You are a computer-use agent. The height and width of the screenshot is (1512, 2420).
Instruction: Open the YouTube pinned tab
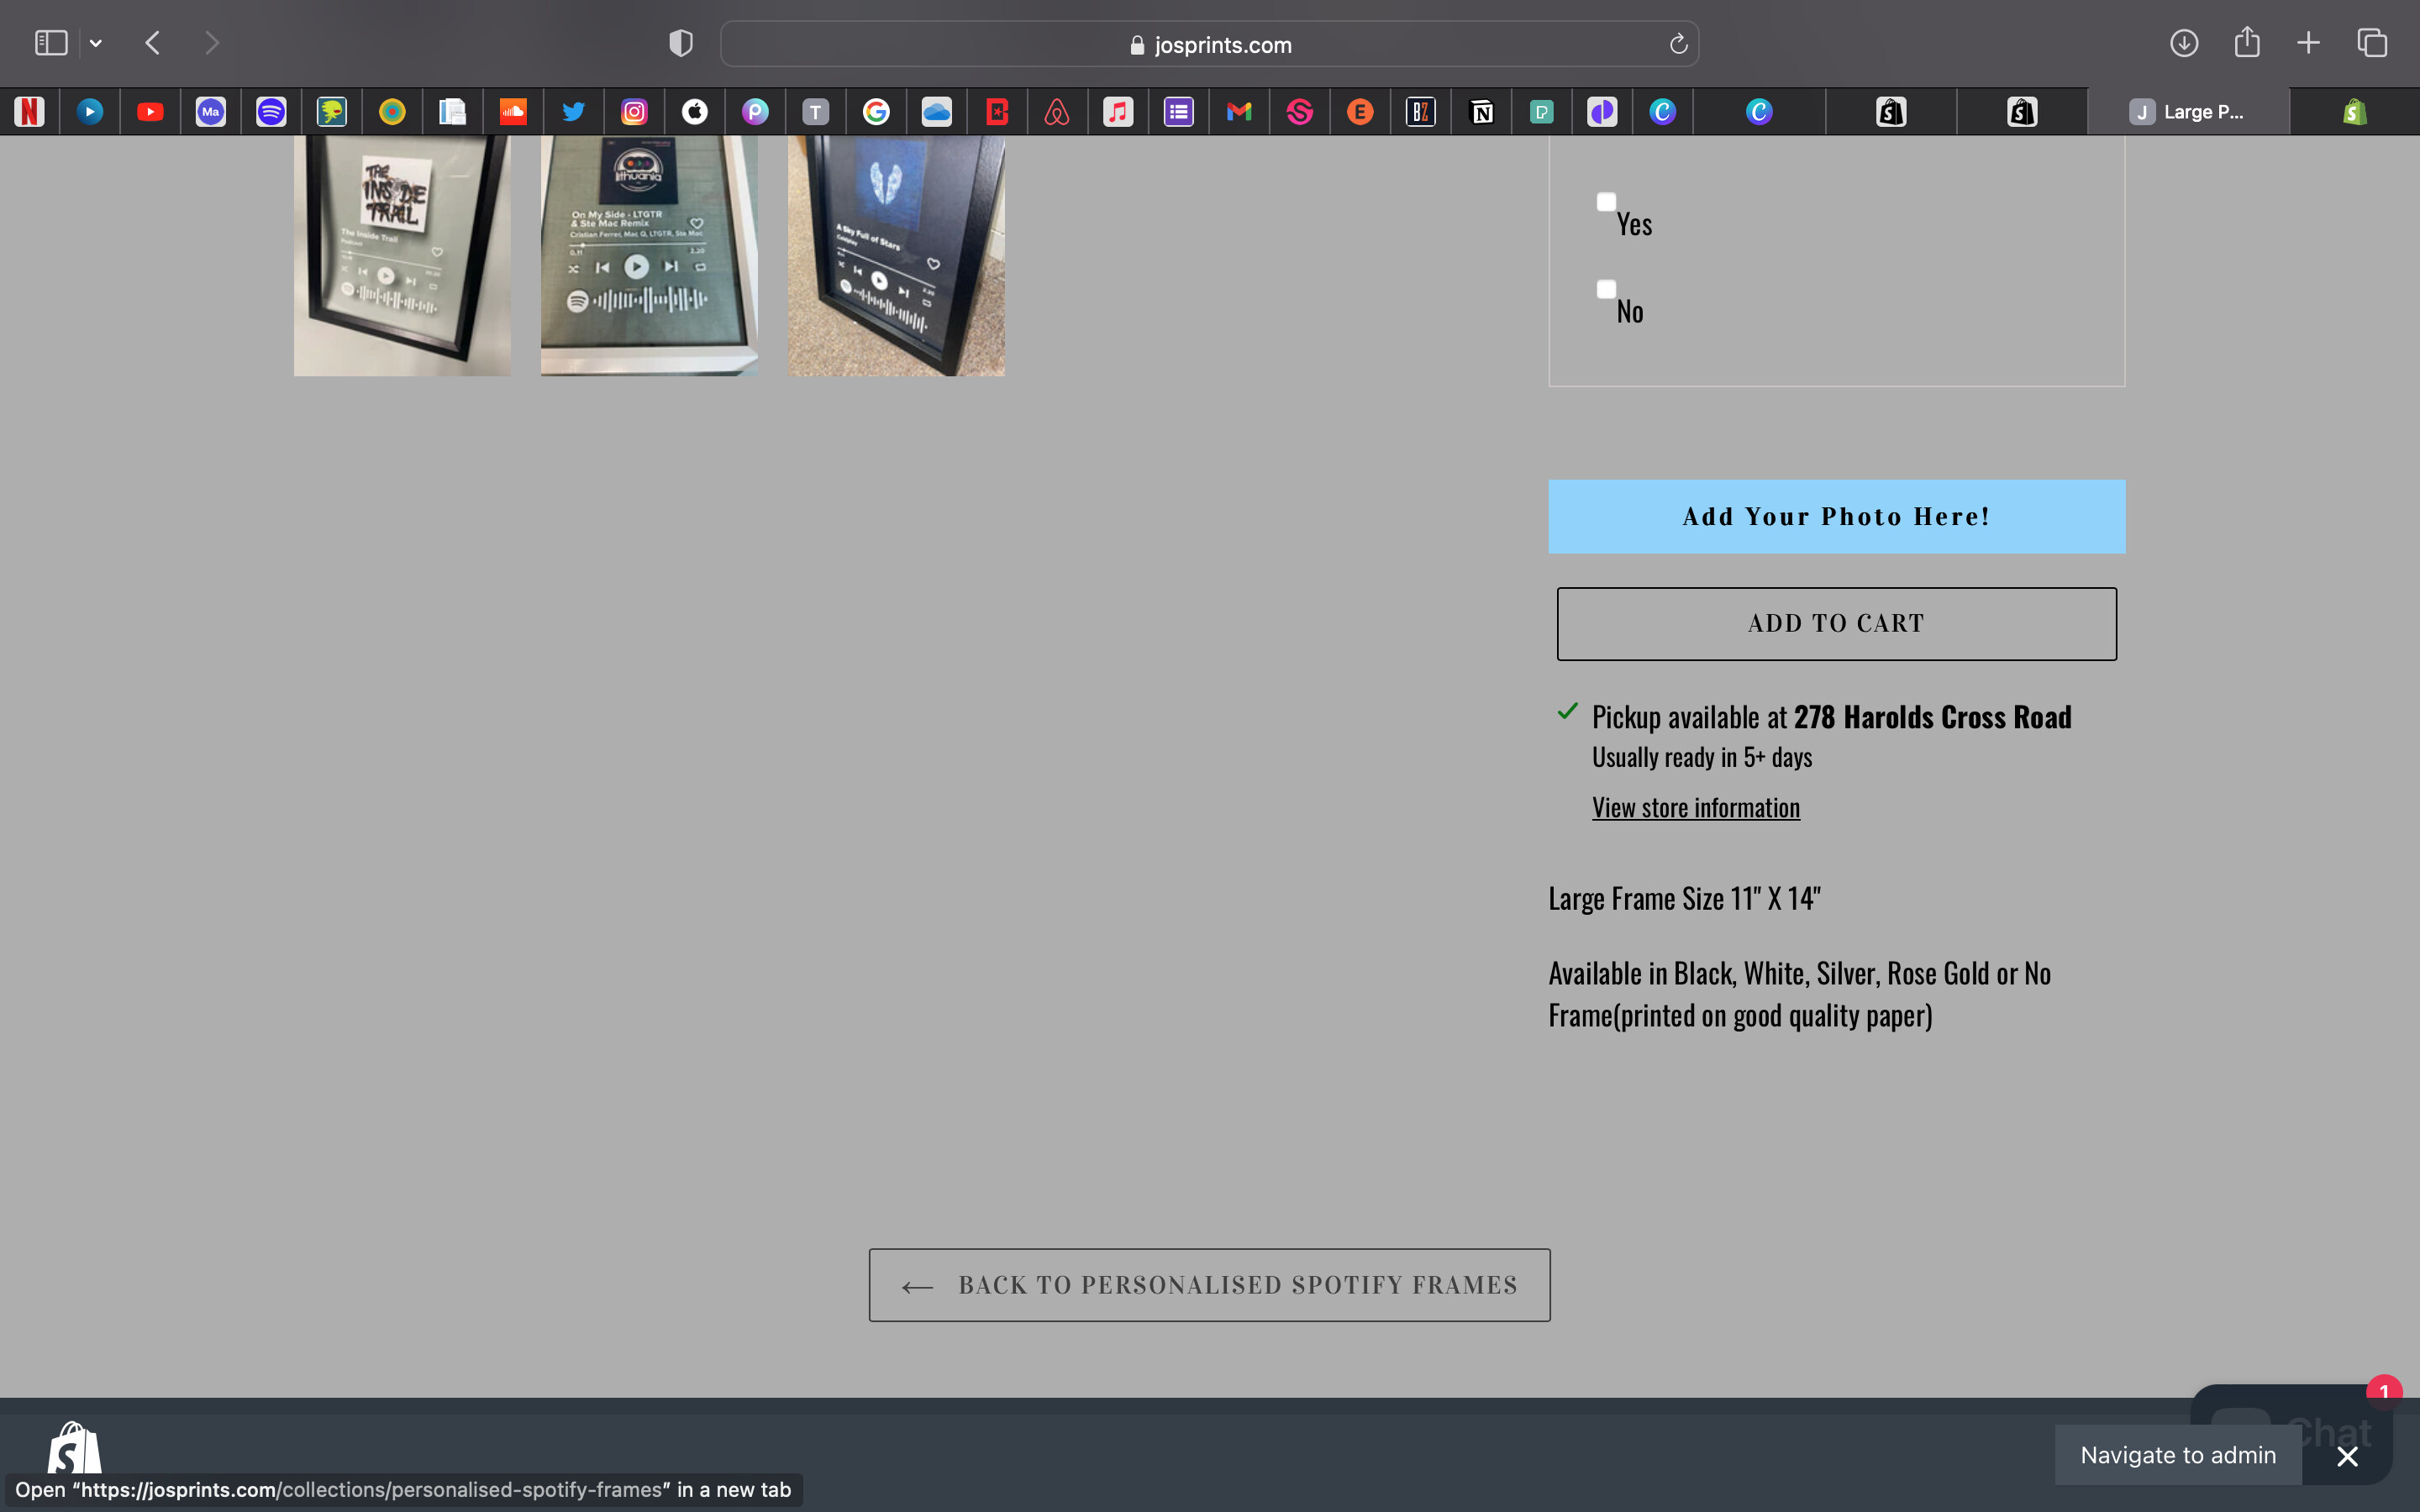pyautogui.click(x=150, y=112)
